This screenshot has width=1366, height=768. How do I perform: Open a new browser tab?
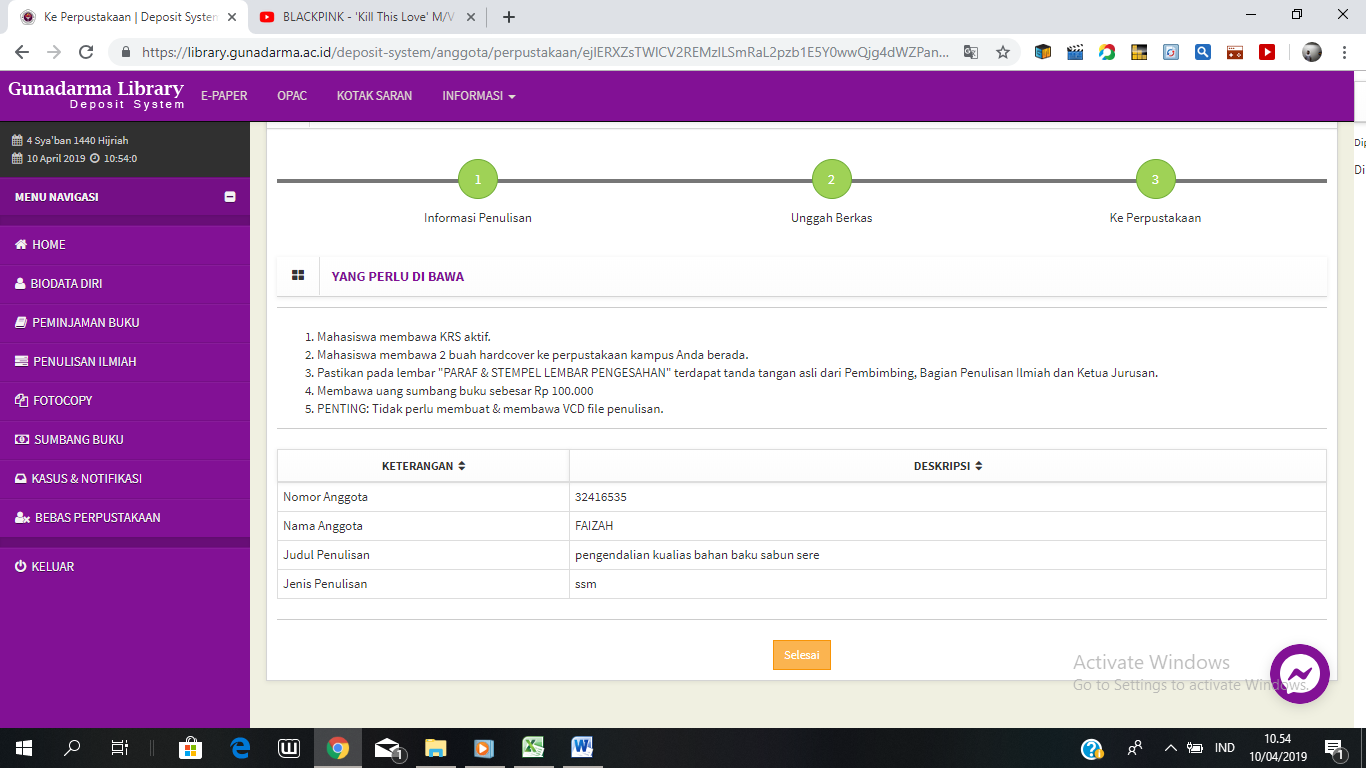tap(508, 17)
